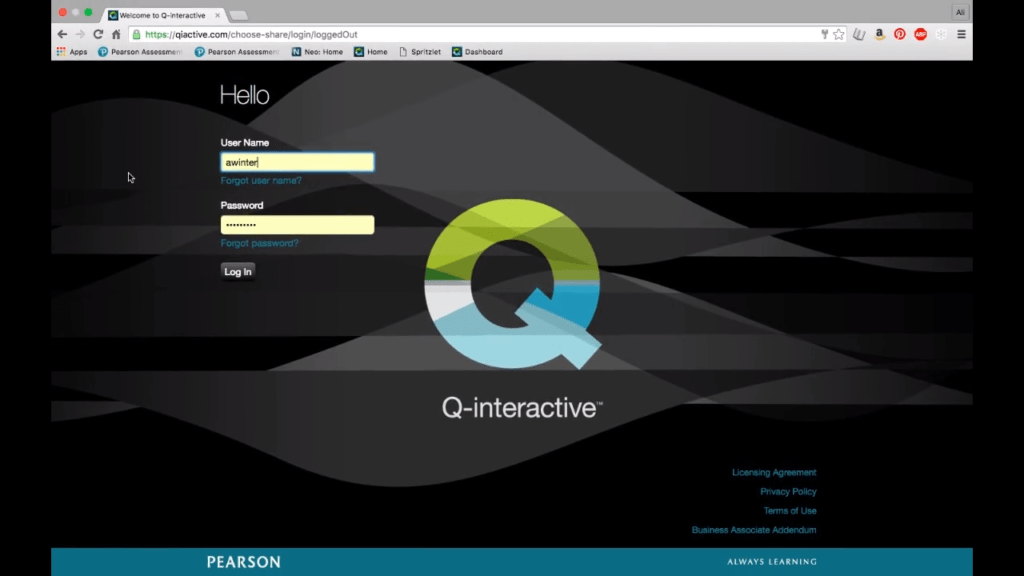
Task: Reload the page with the refresh icon
Action: 98,34
